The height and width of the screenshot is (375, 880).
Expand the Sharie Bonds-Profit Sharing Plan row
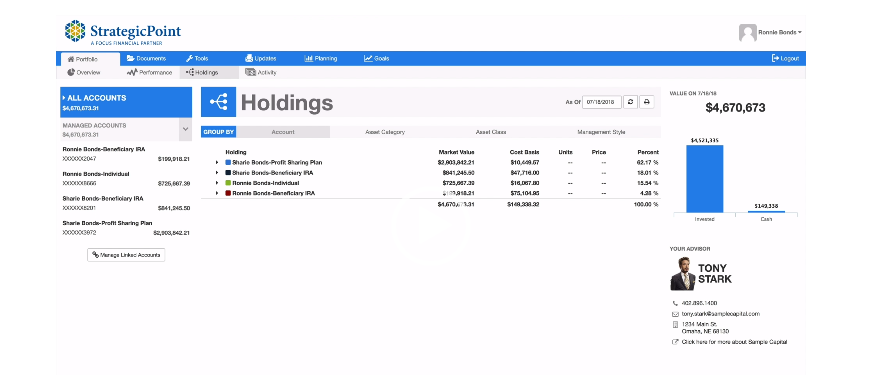217,162
